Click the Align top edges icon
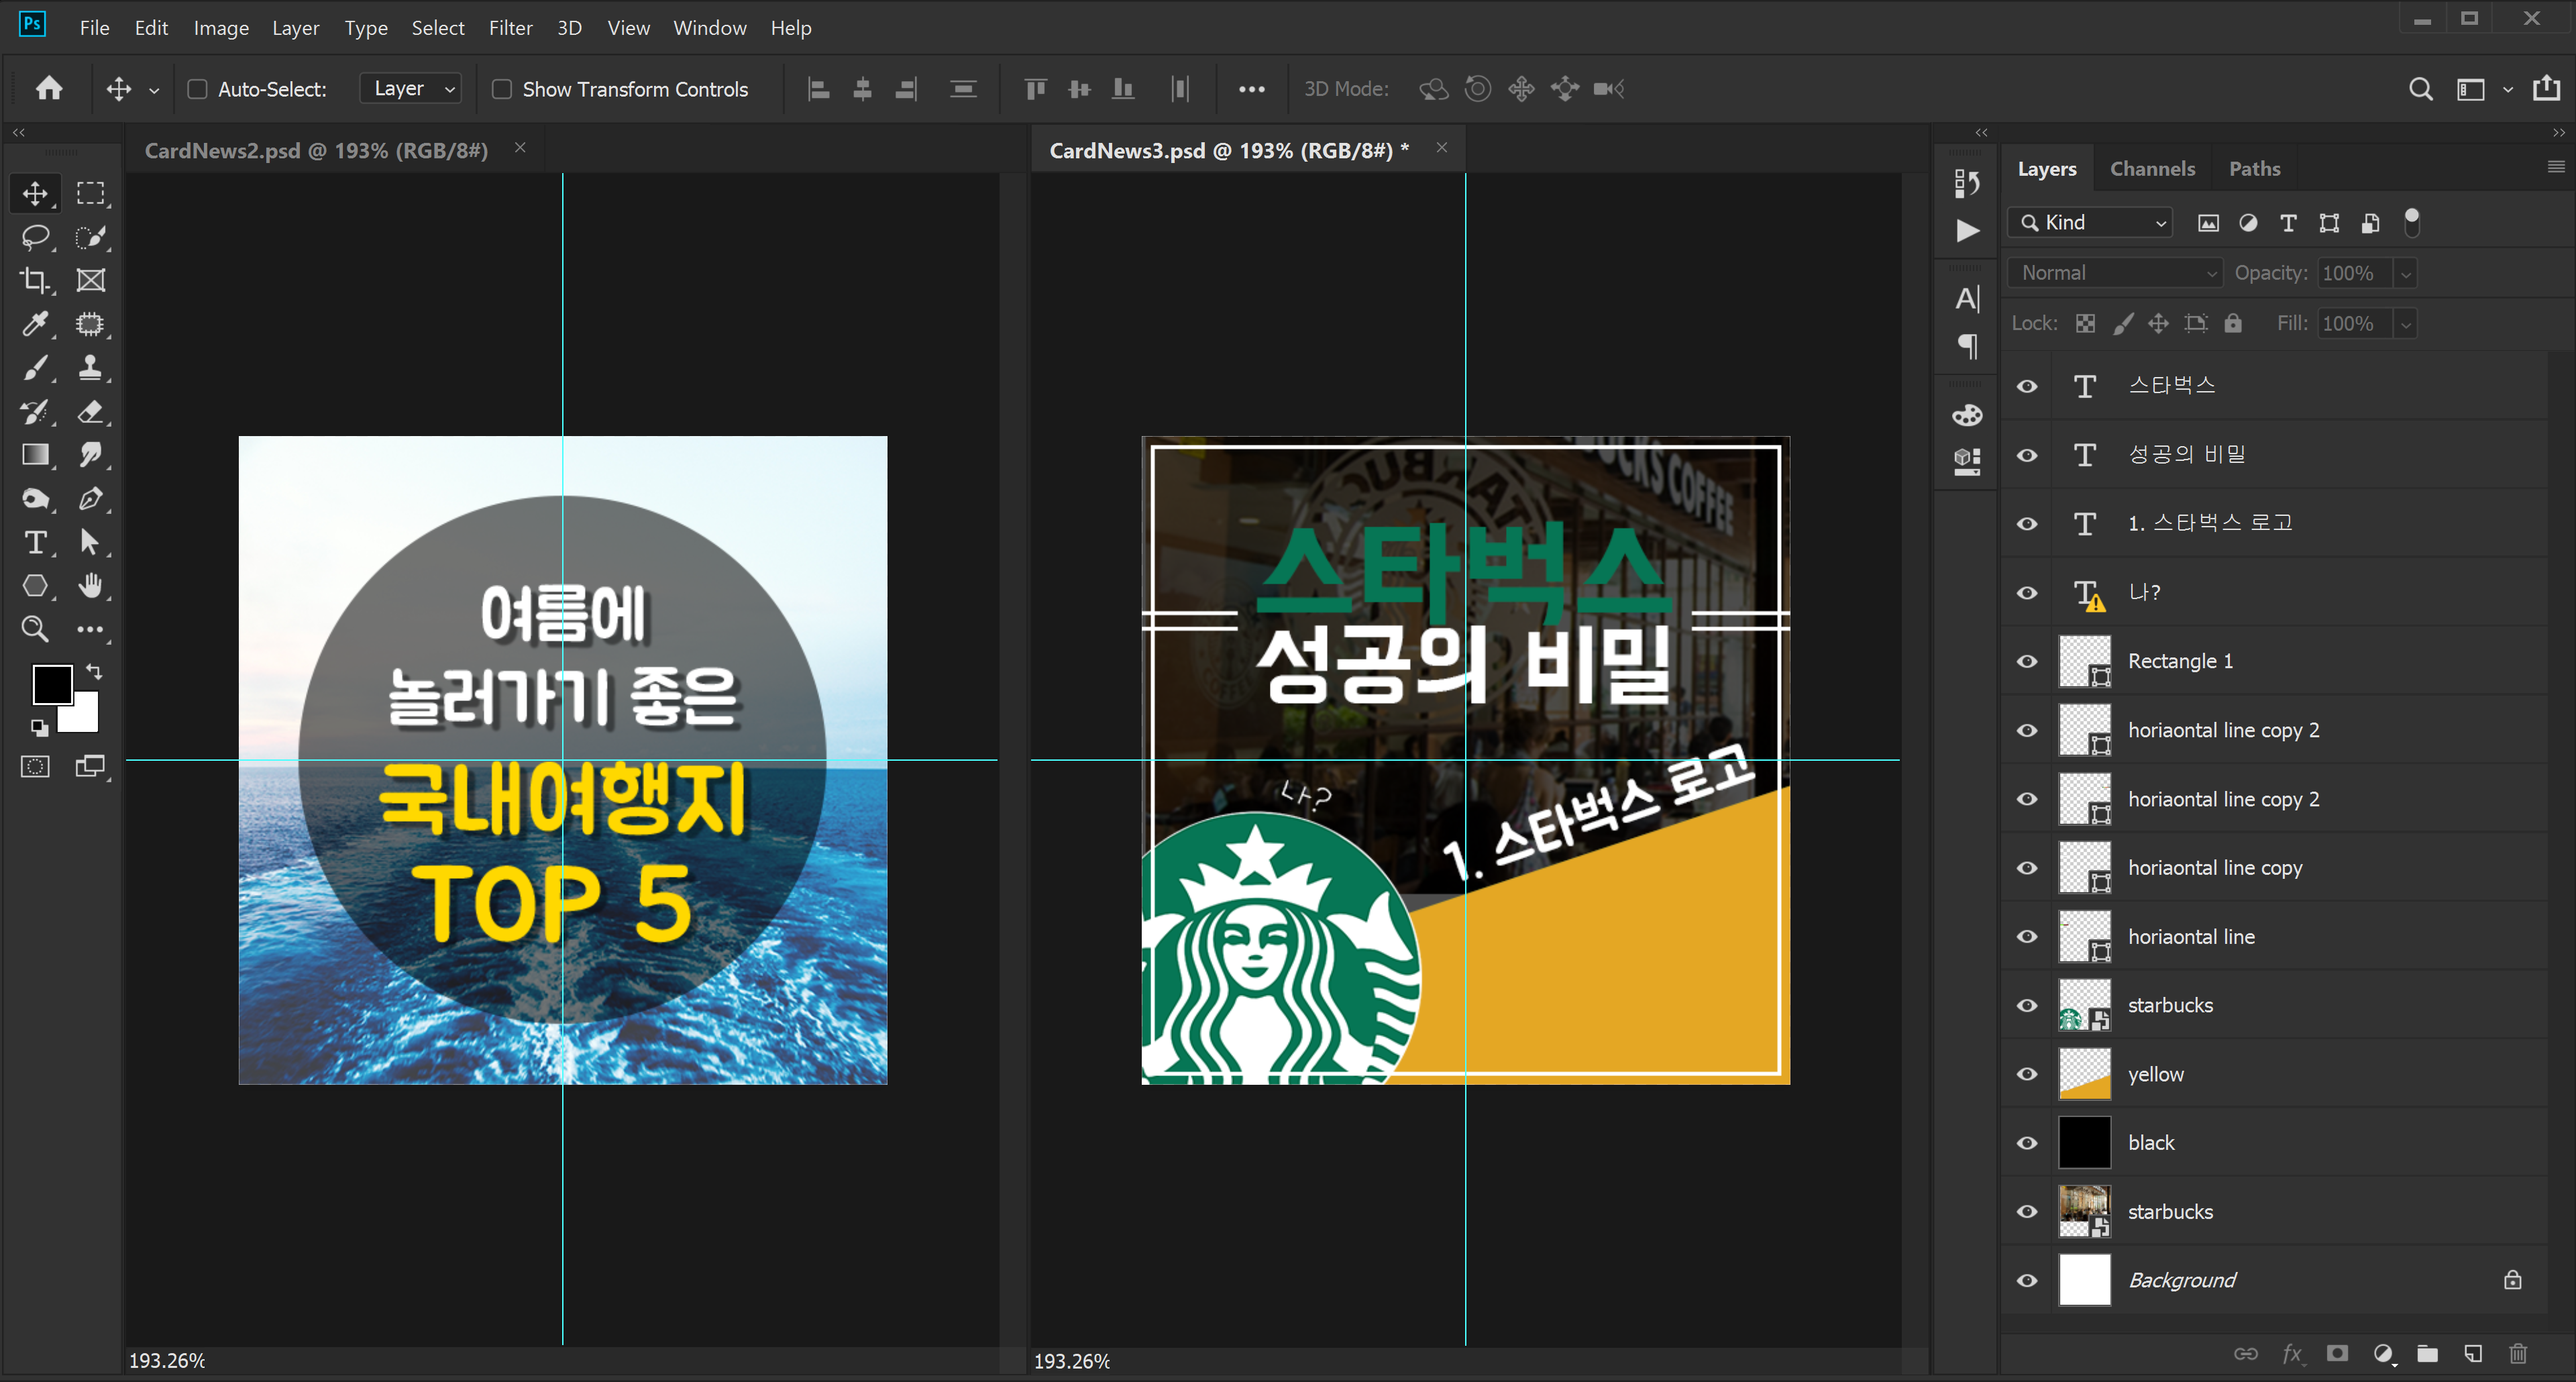This screenshot has height=1382, width=2576. tap(1035, 89)
